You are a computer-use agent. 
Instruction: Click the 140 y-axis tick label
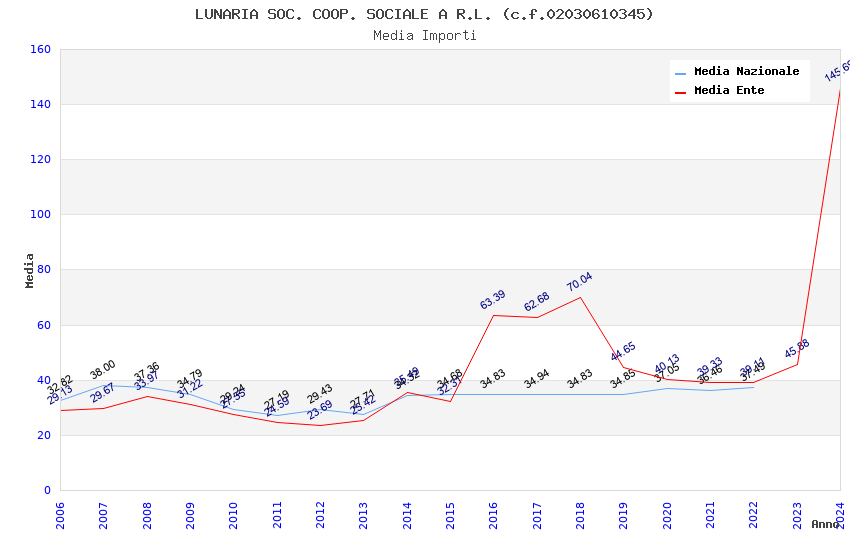pos(40,104)
